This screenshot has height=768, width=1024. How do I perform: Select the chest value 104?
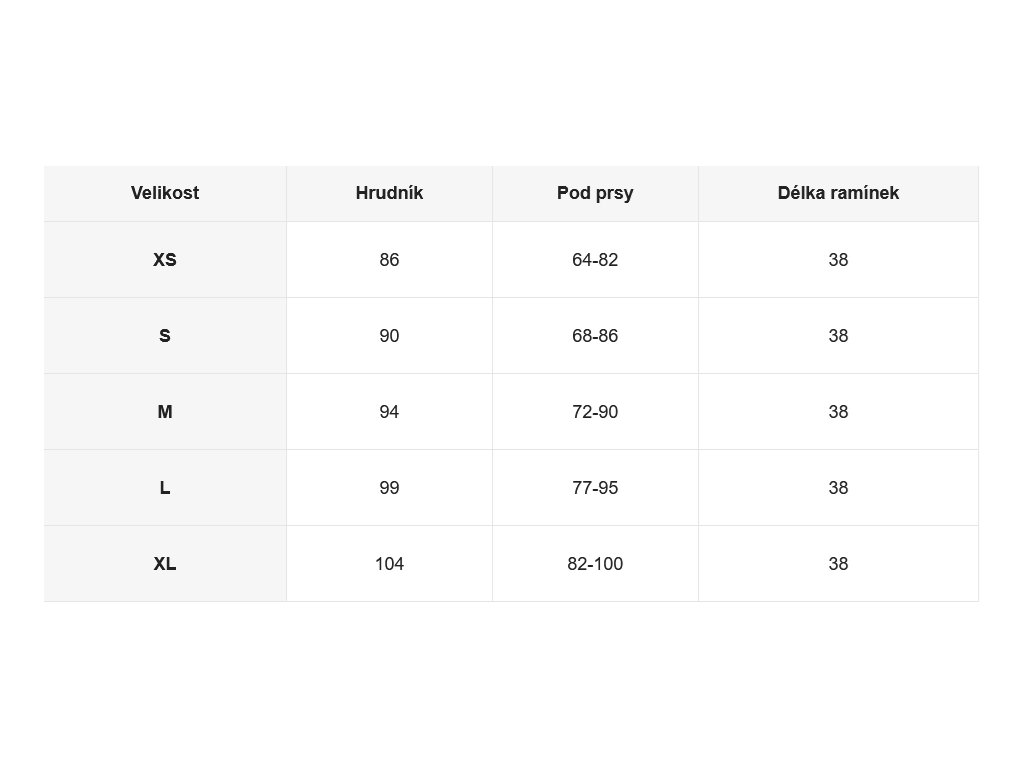pyautogui.click(x=389, y=564)
